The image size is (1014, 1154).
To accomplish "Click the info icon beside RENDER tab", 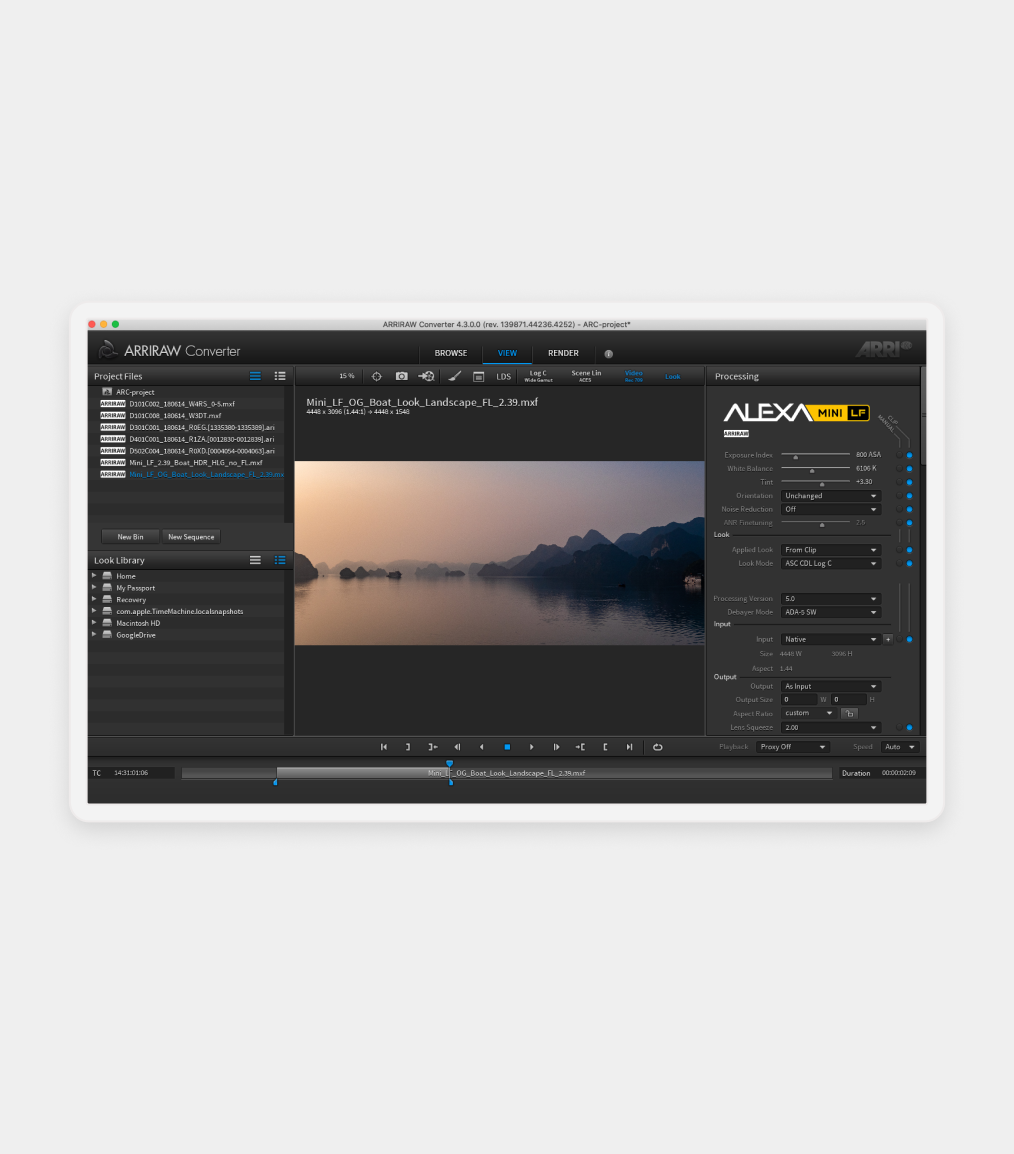I will 609,354.
